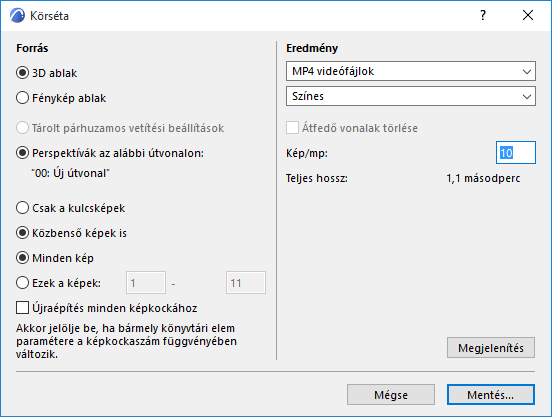Click the end frame field showing 11

pos(246,283)
